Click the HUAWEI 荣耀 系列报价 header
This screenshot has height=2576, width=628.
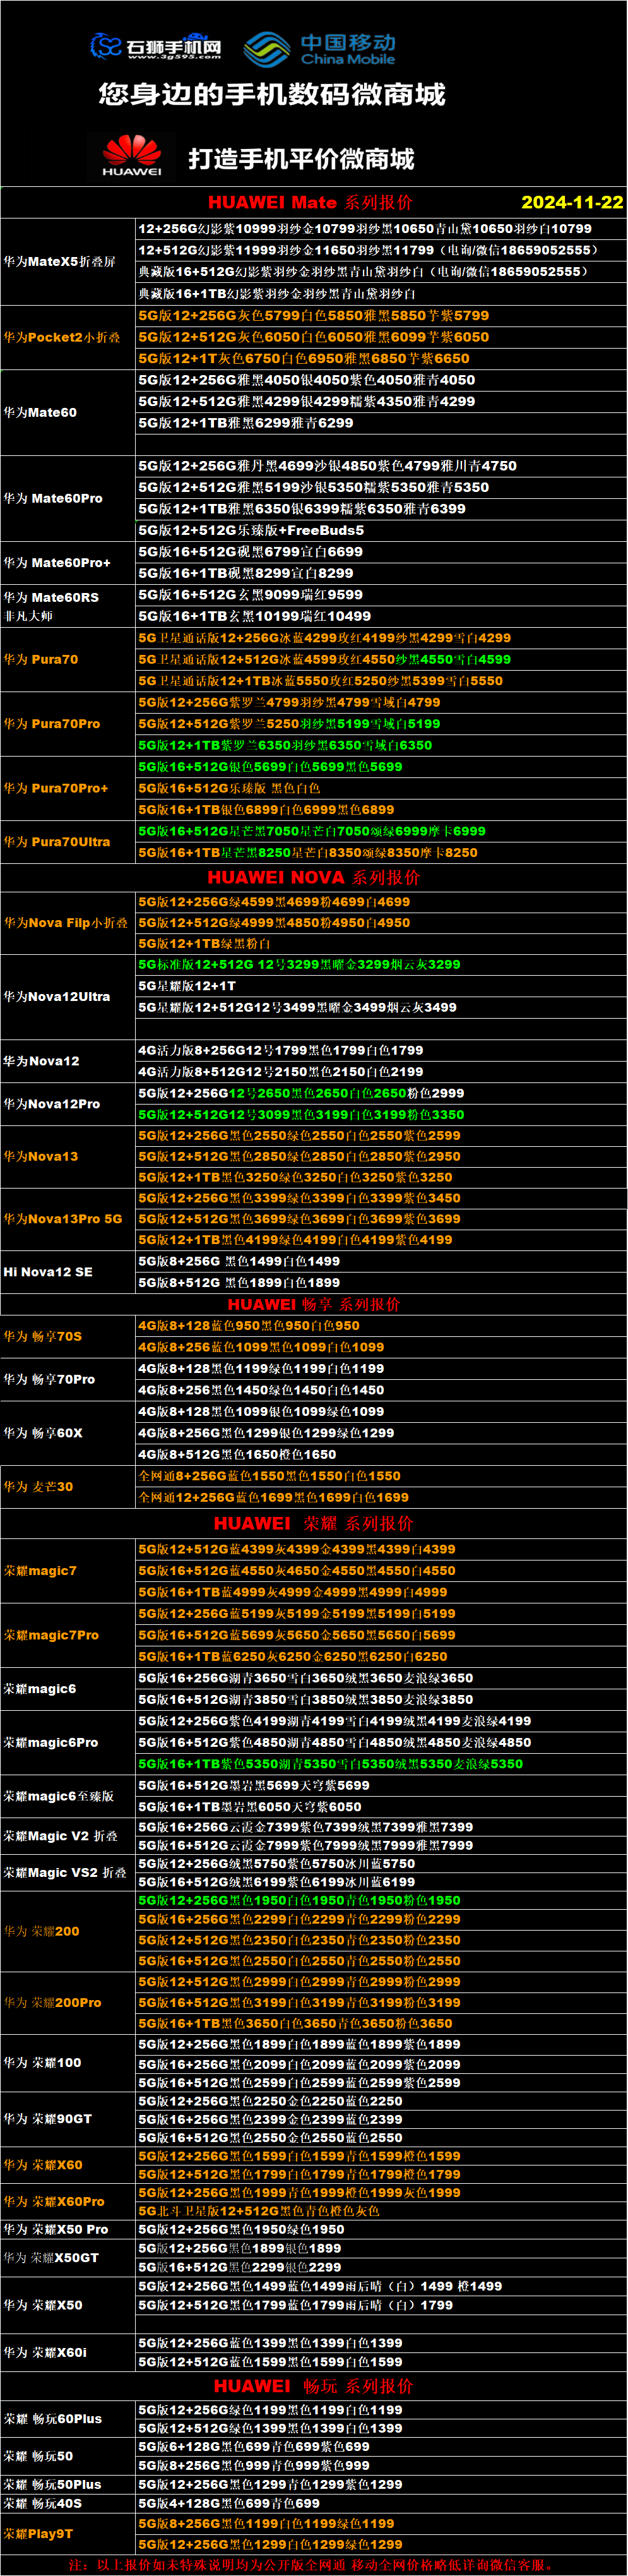314,1523
